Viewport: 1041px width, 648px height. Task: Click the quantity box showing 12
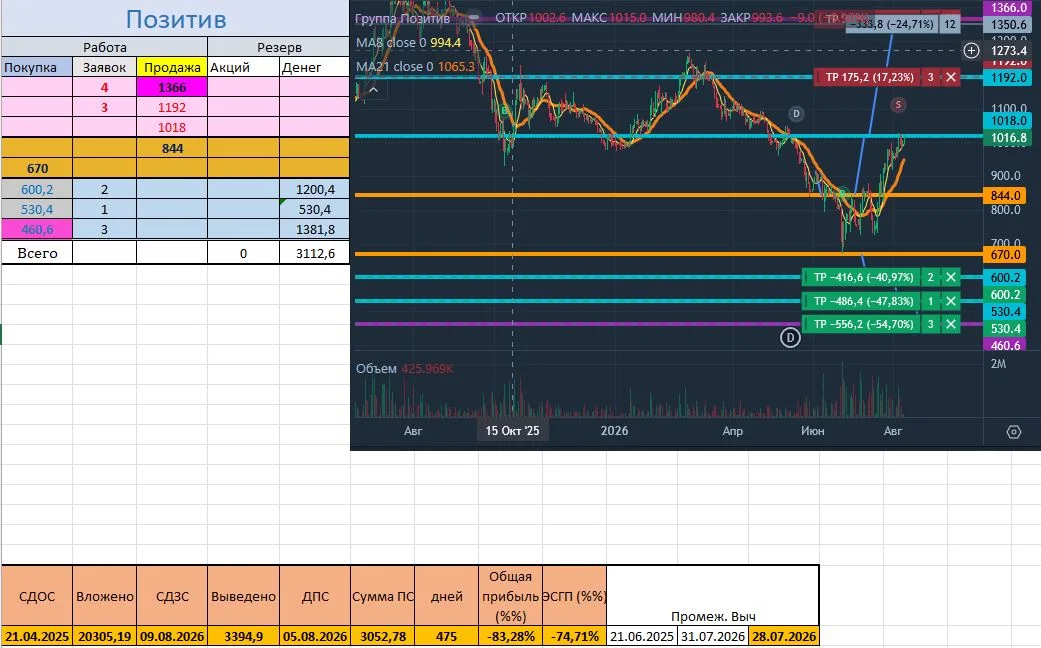pyautogui.click(x=950, y=25)
